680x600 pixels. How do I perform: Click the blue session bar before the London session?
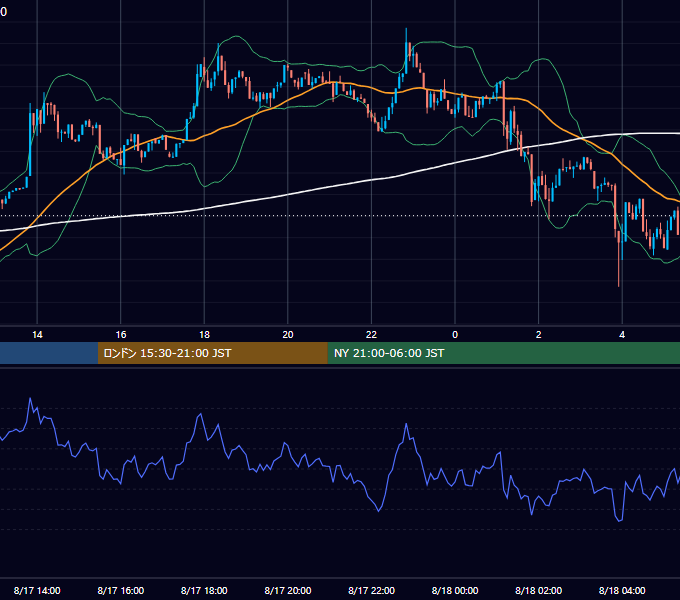(49, 353)
